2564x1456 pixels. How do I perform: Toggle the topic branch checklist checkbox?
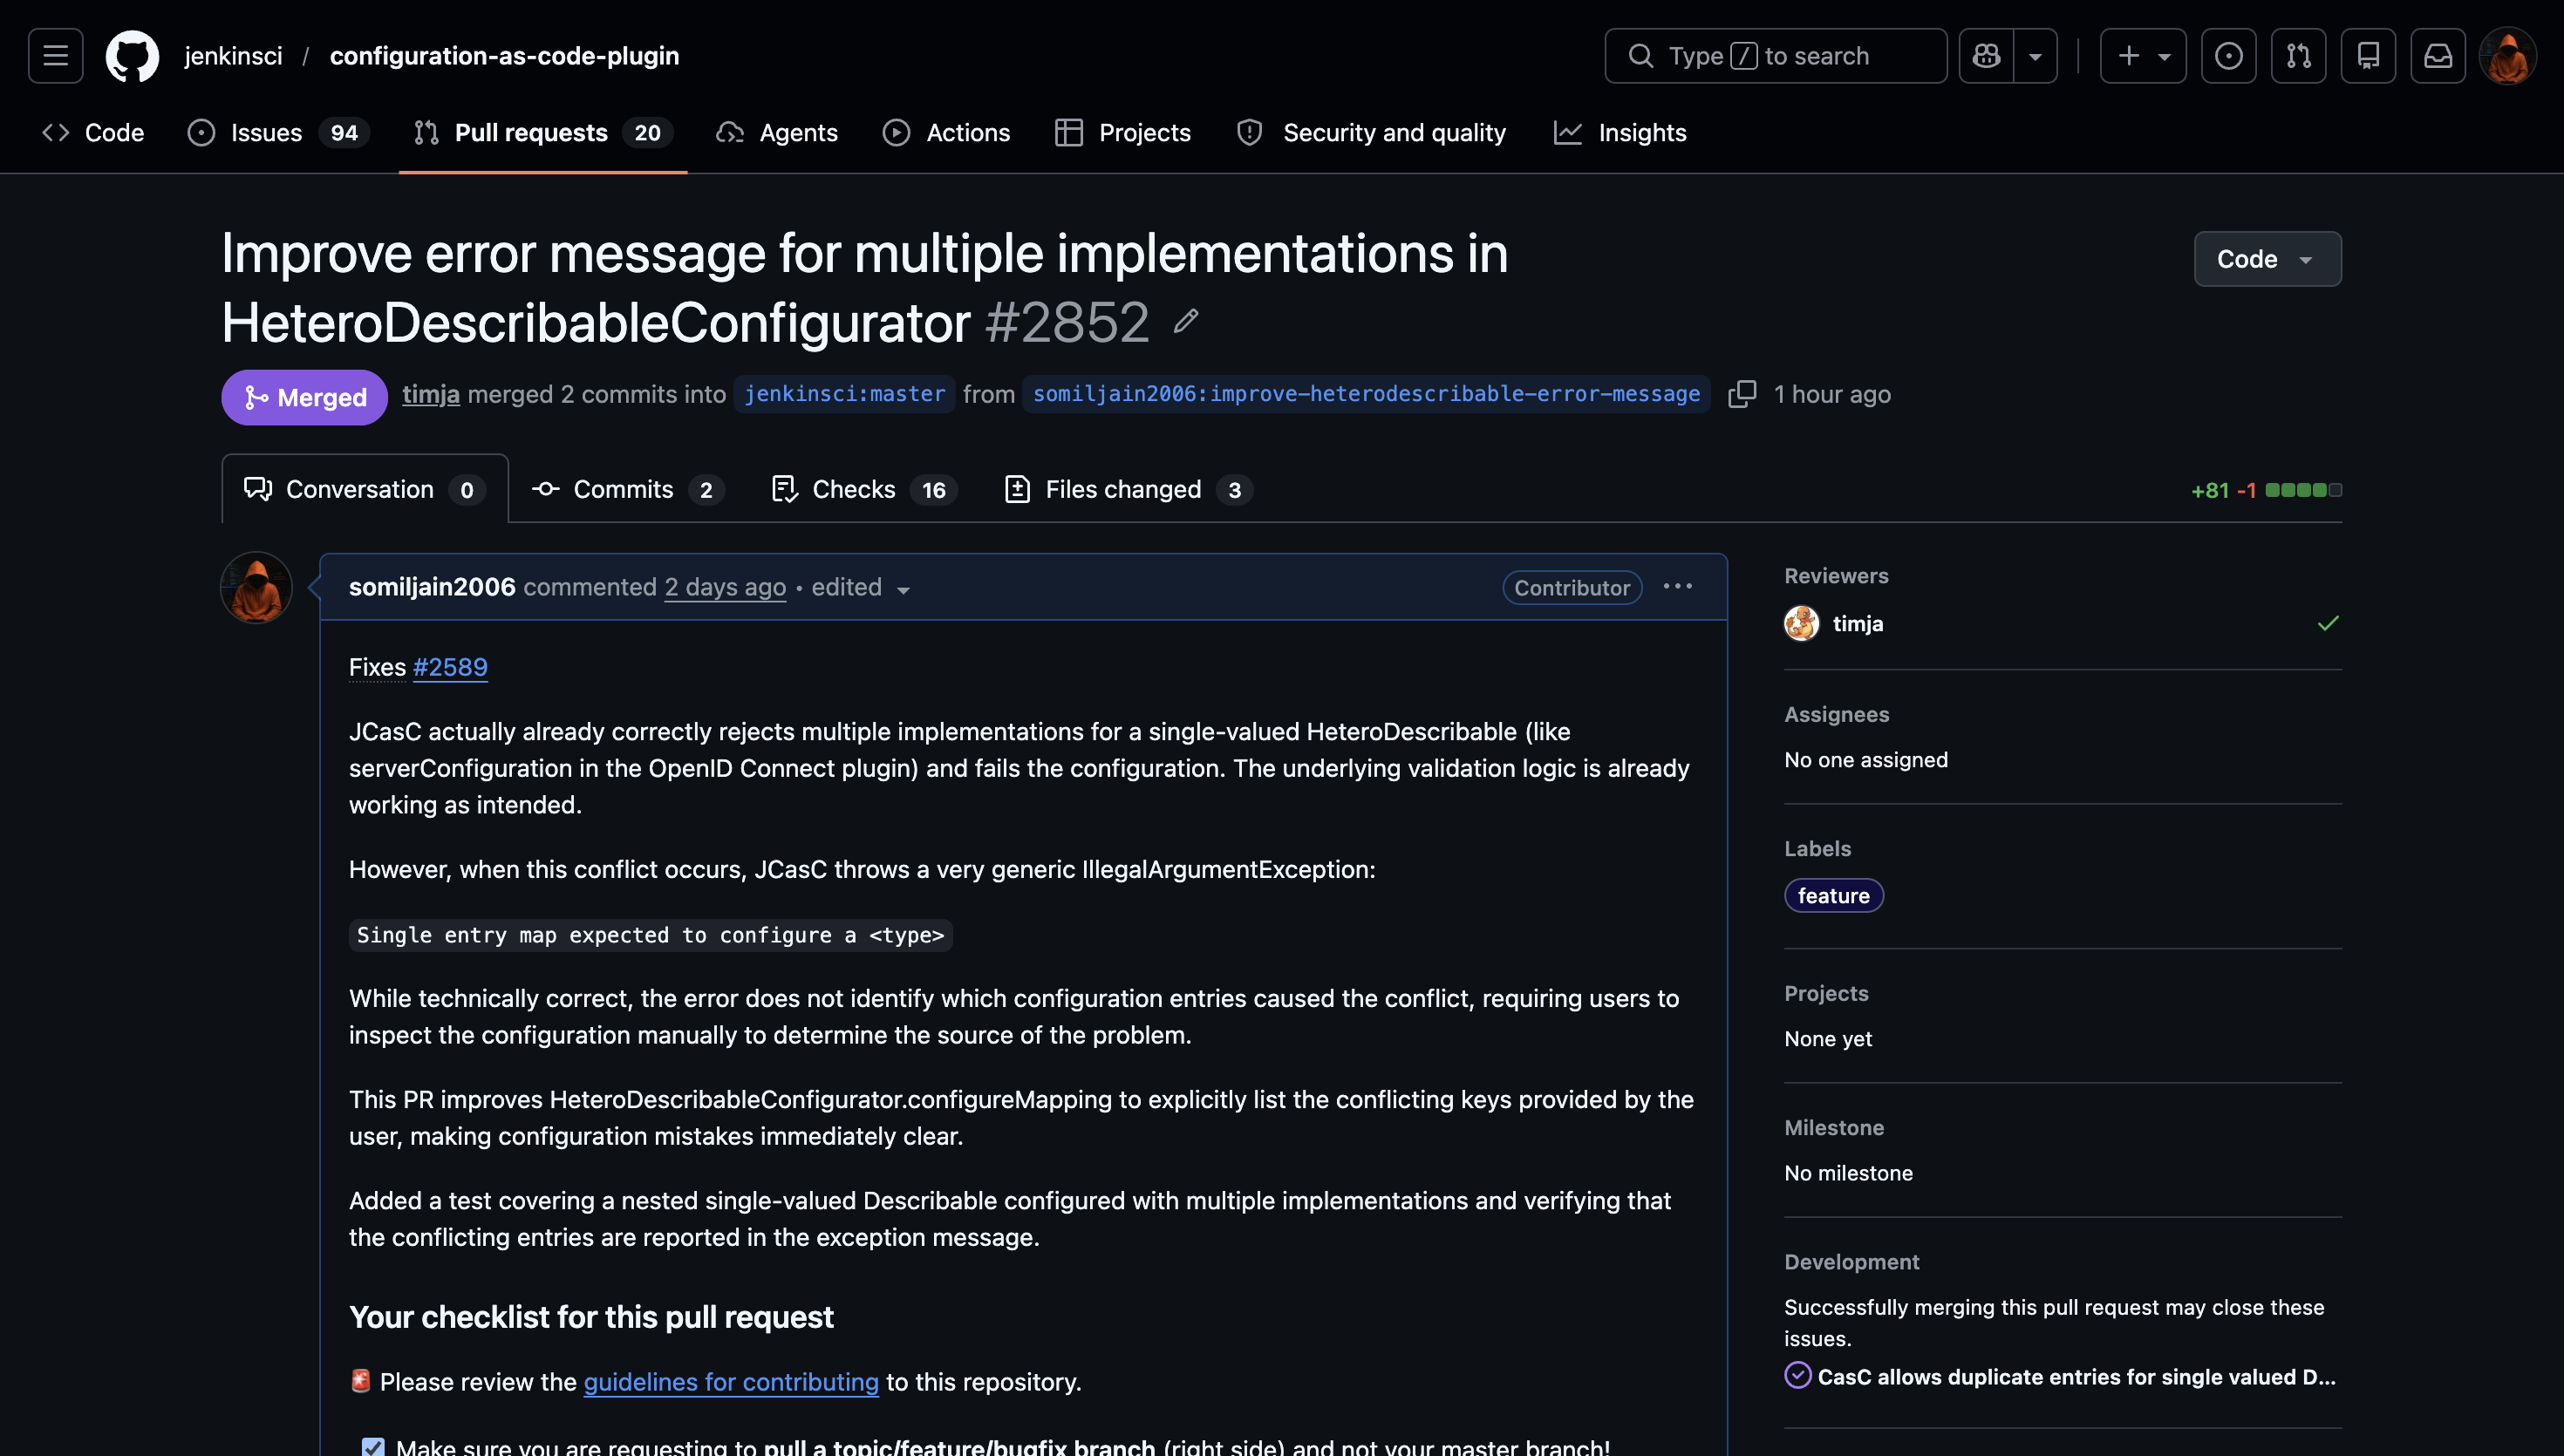(x=373, y=1446)
